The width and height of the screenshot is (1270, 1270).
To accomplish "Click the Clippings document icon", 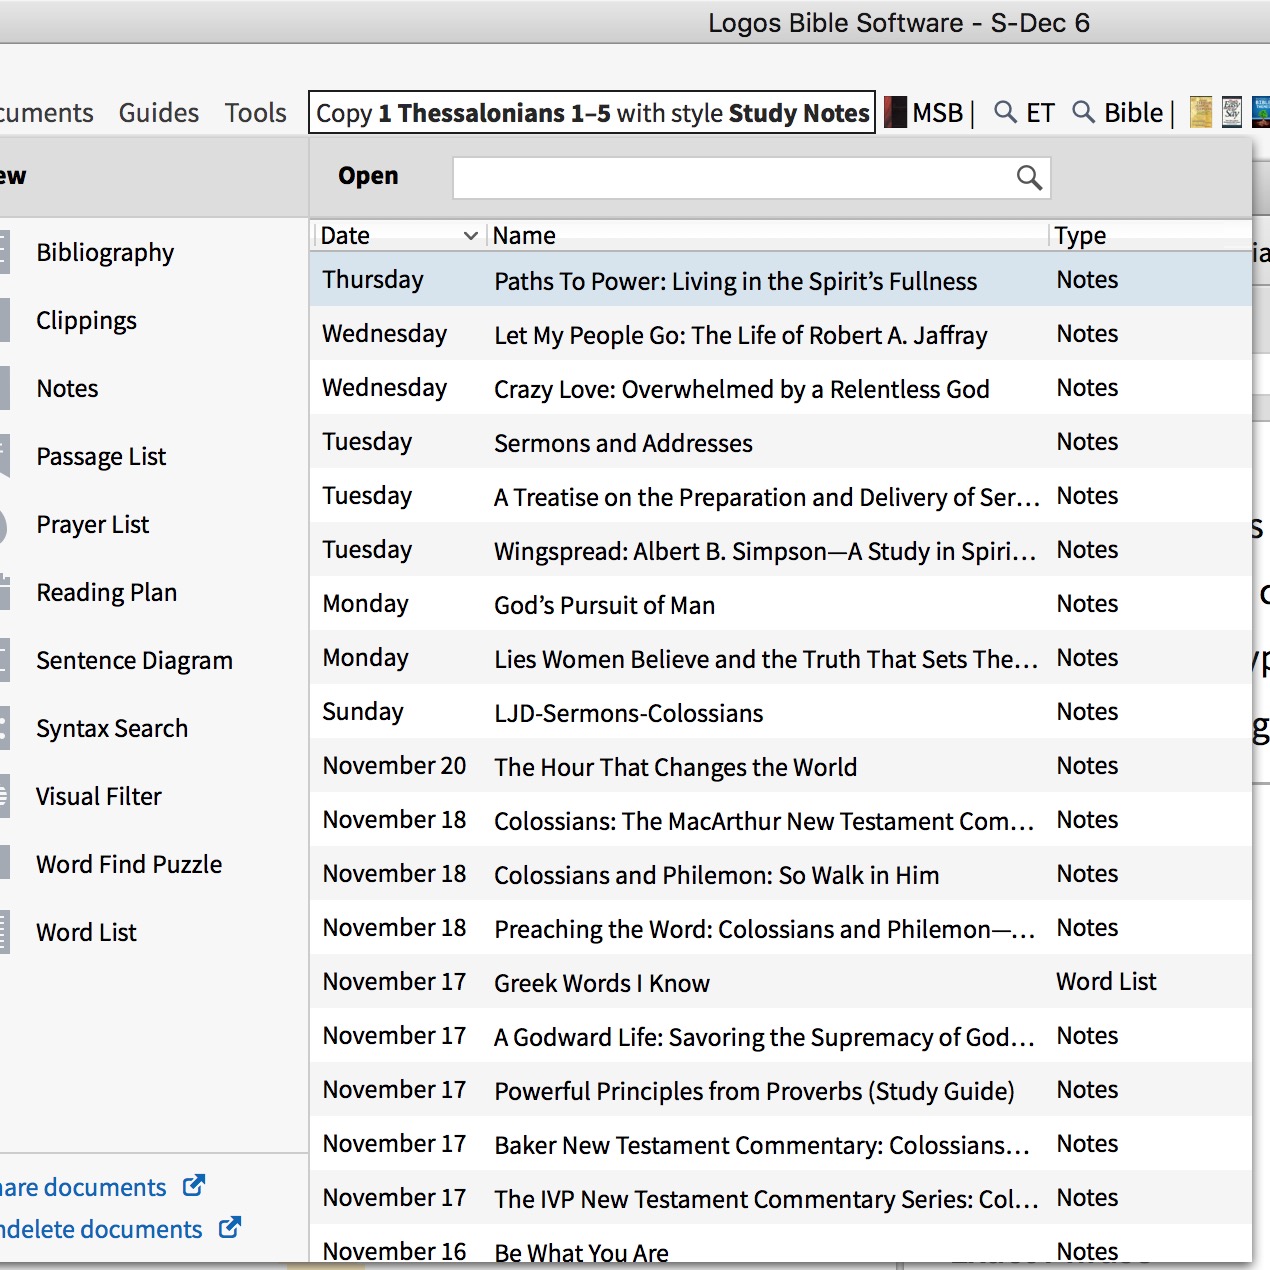I will pos(4,320).
